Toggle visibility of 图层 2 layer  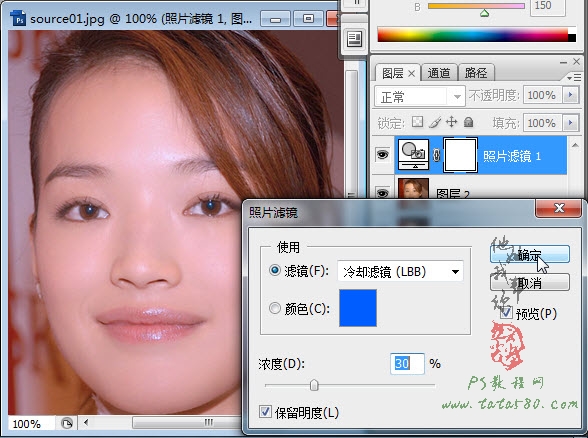pyautogui.click(x=382, y=193)
